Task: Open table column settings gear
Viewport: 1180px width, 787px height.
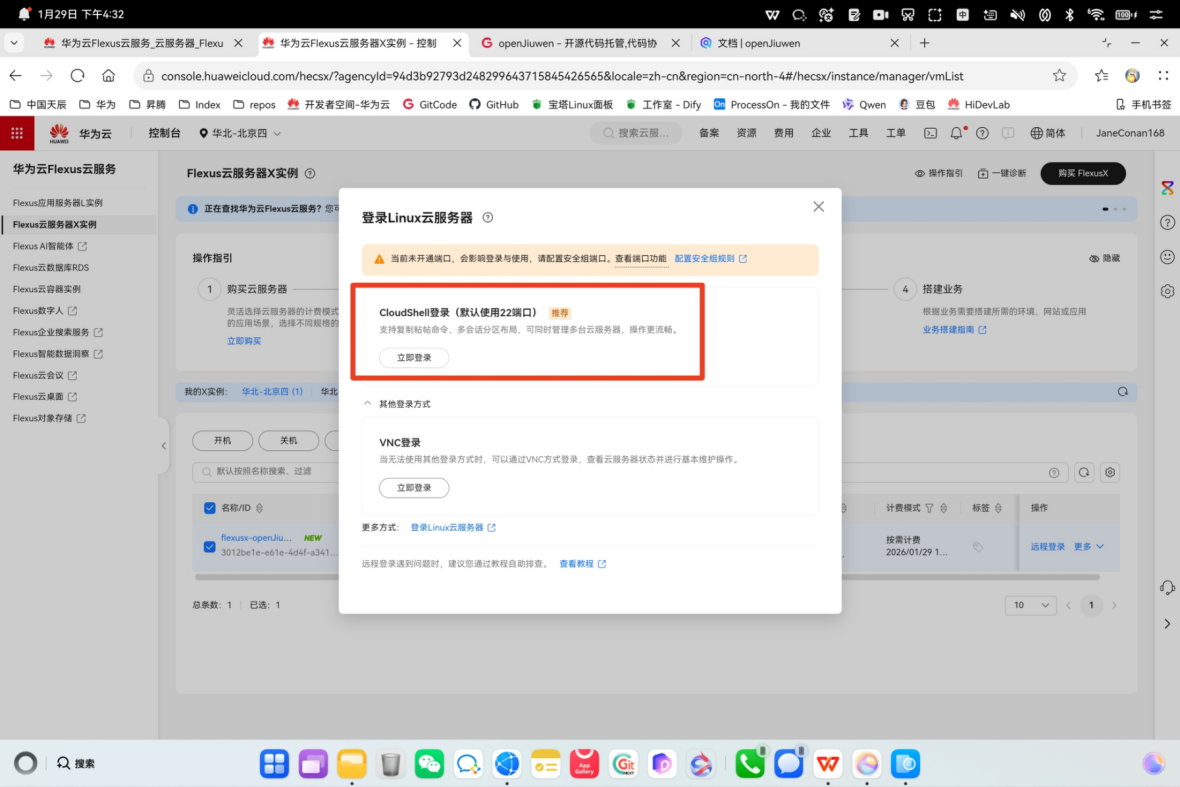Action: (x=1110, y=473)
